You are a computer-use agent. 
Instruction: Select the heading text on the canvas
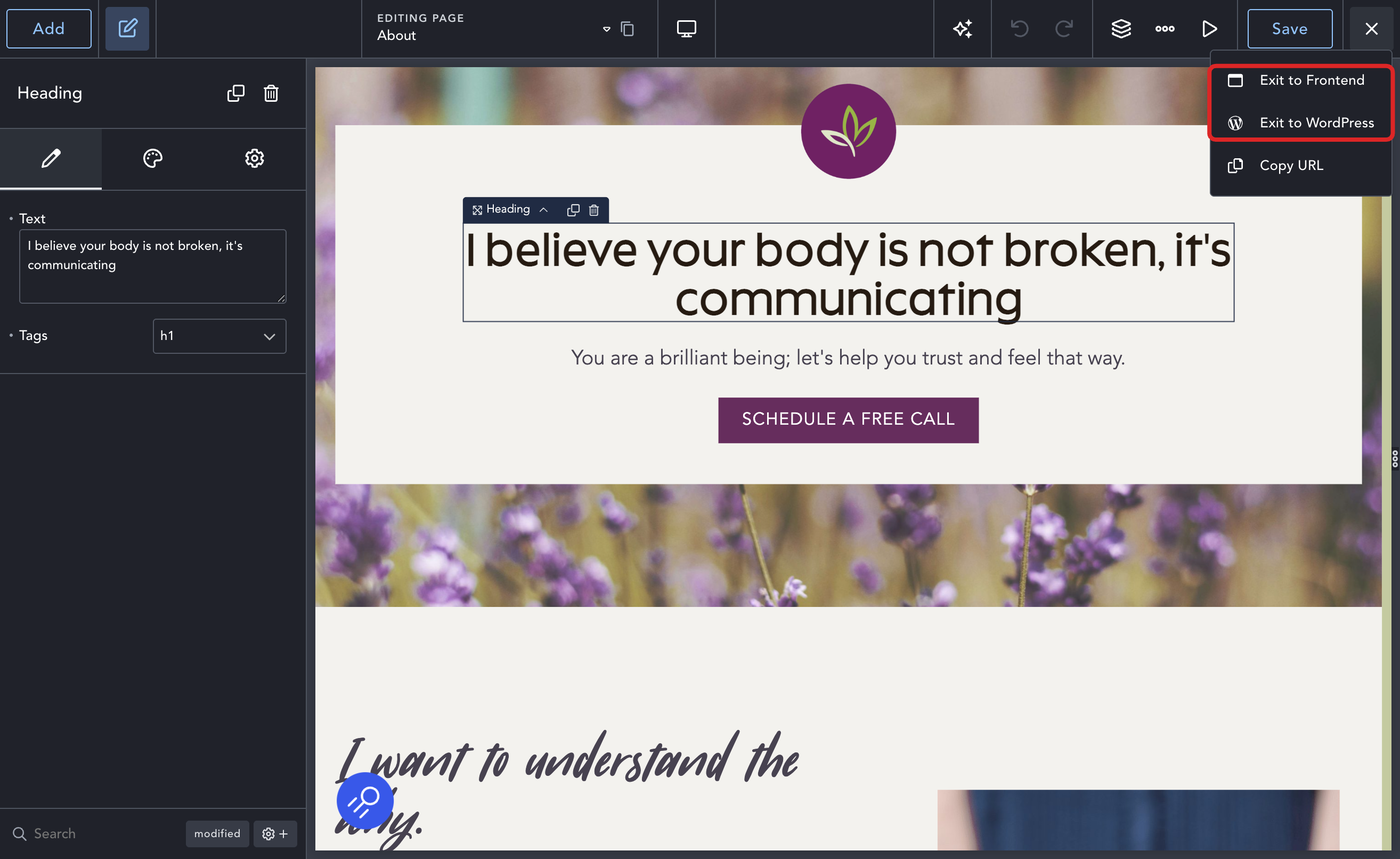(x=848, y=273)
